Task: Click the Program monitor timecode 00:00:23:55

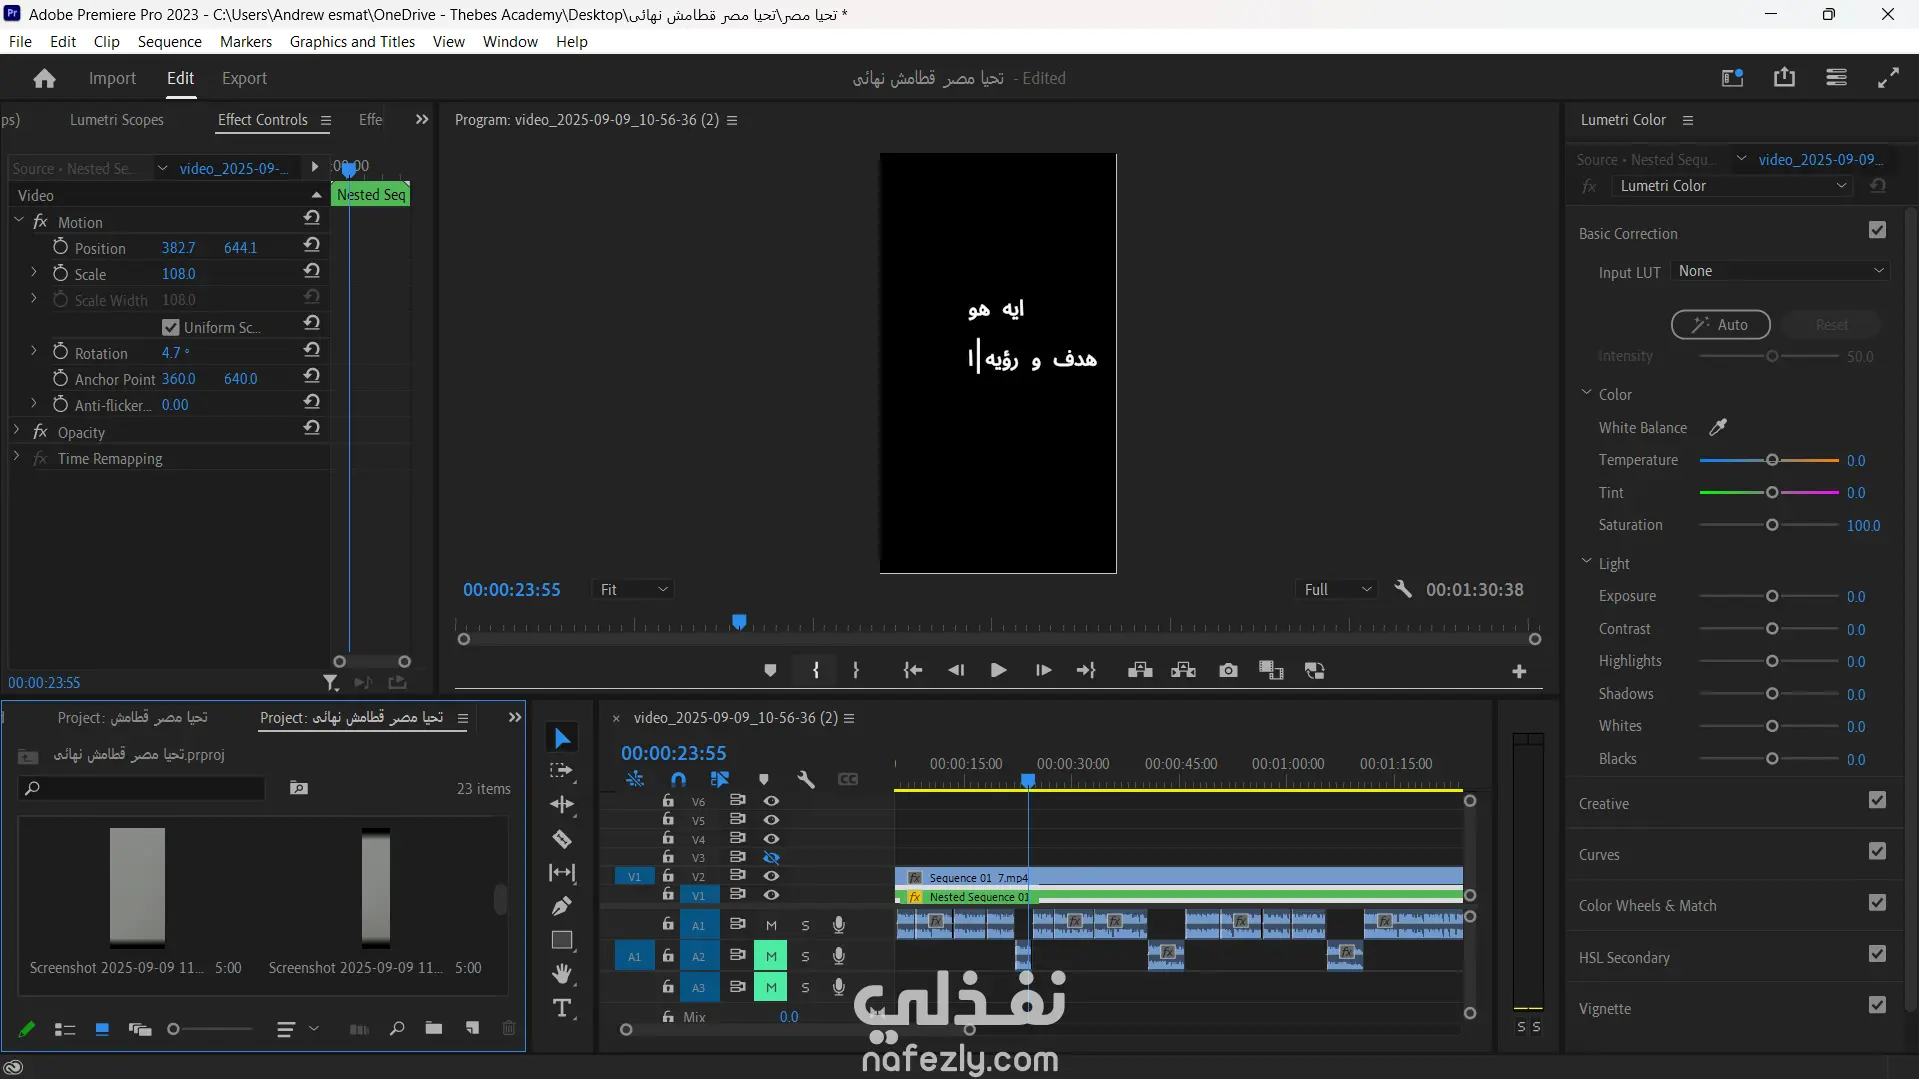Action: [511, 590]
